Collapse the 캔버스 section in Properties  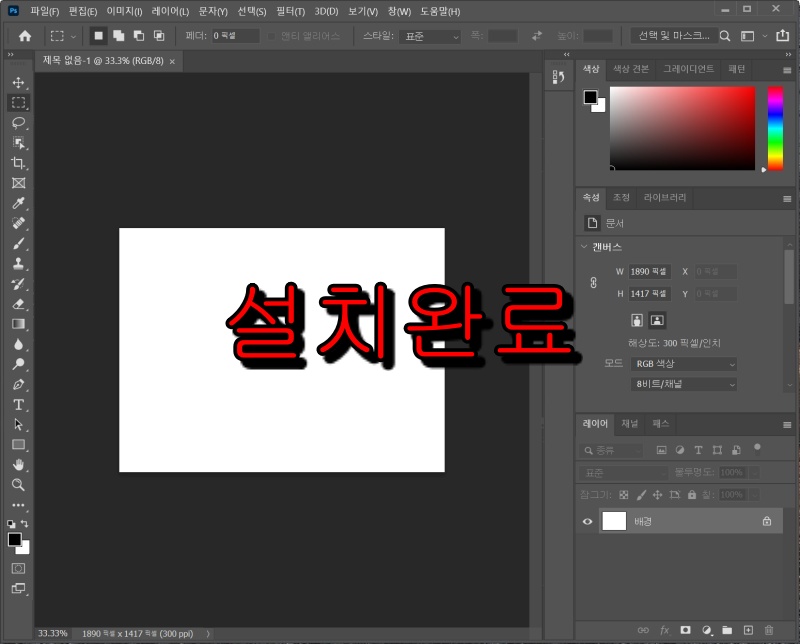(585, 246)
